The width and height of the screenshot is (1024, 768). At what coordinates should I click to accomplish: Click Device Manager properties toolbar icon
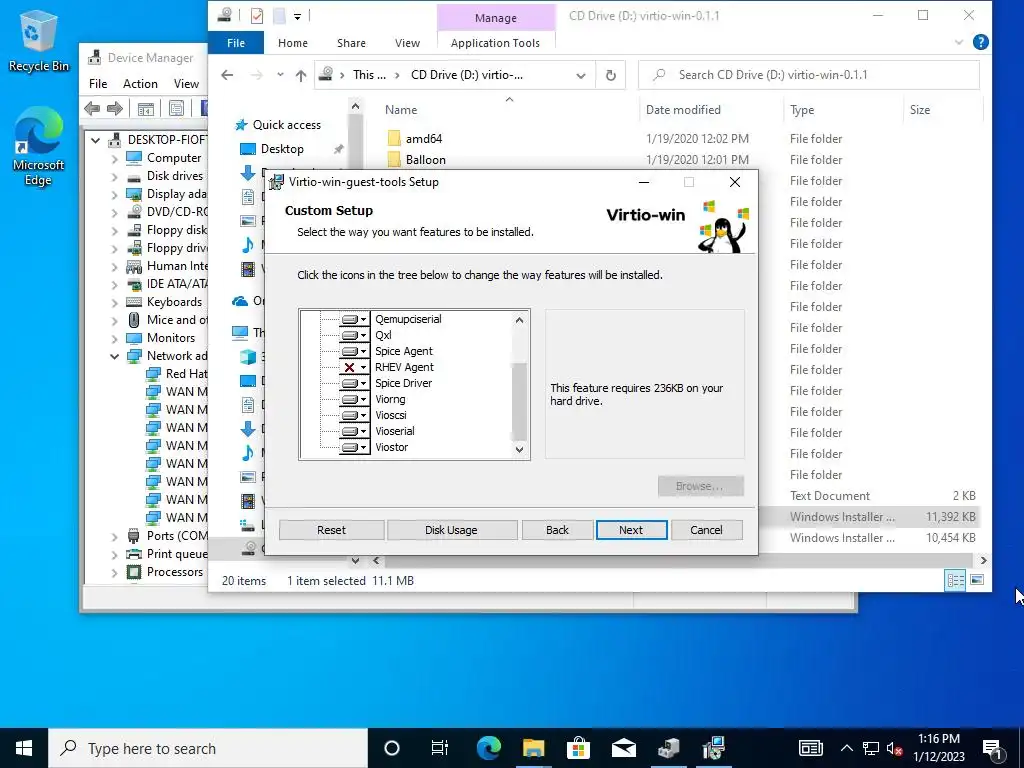176,108
